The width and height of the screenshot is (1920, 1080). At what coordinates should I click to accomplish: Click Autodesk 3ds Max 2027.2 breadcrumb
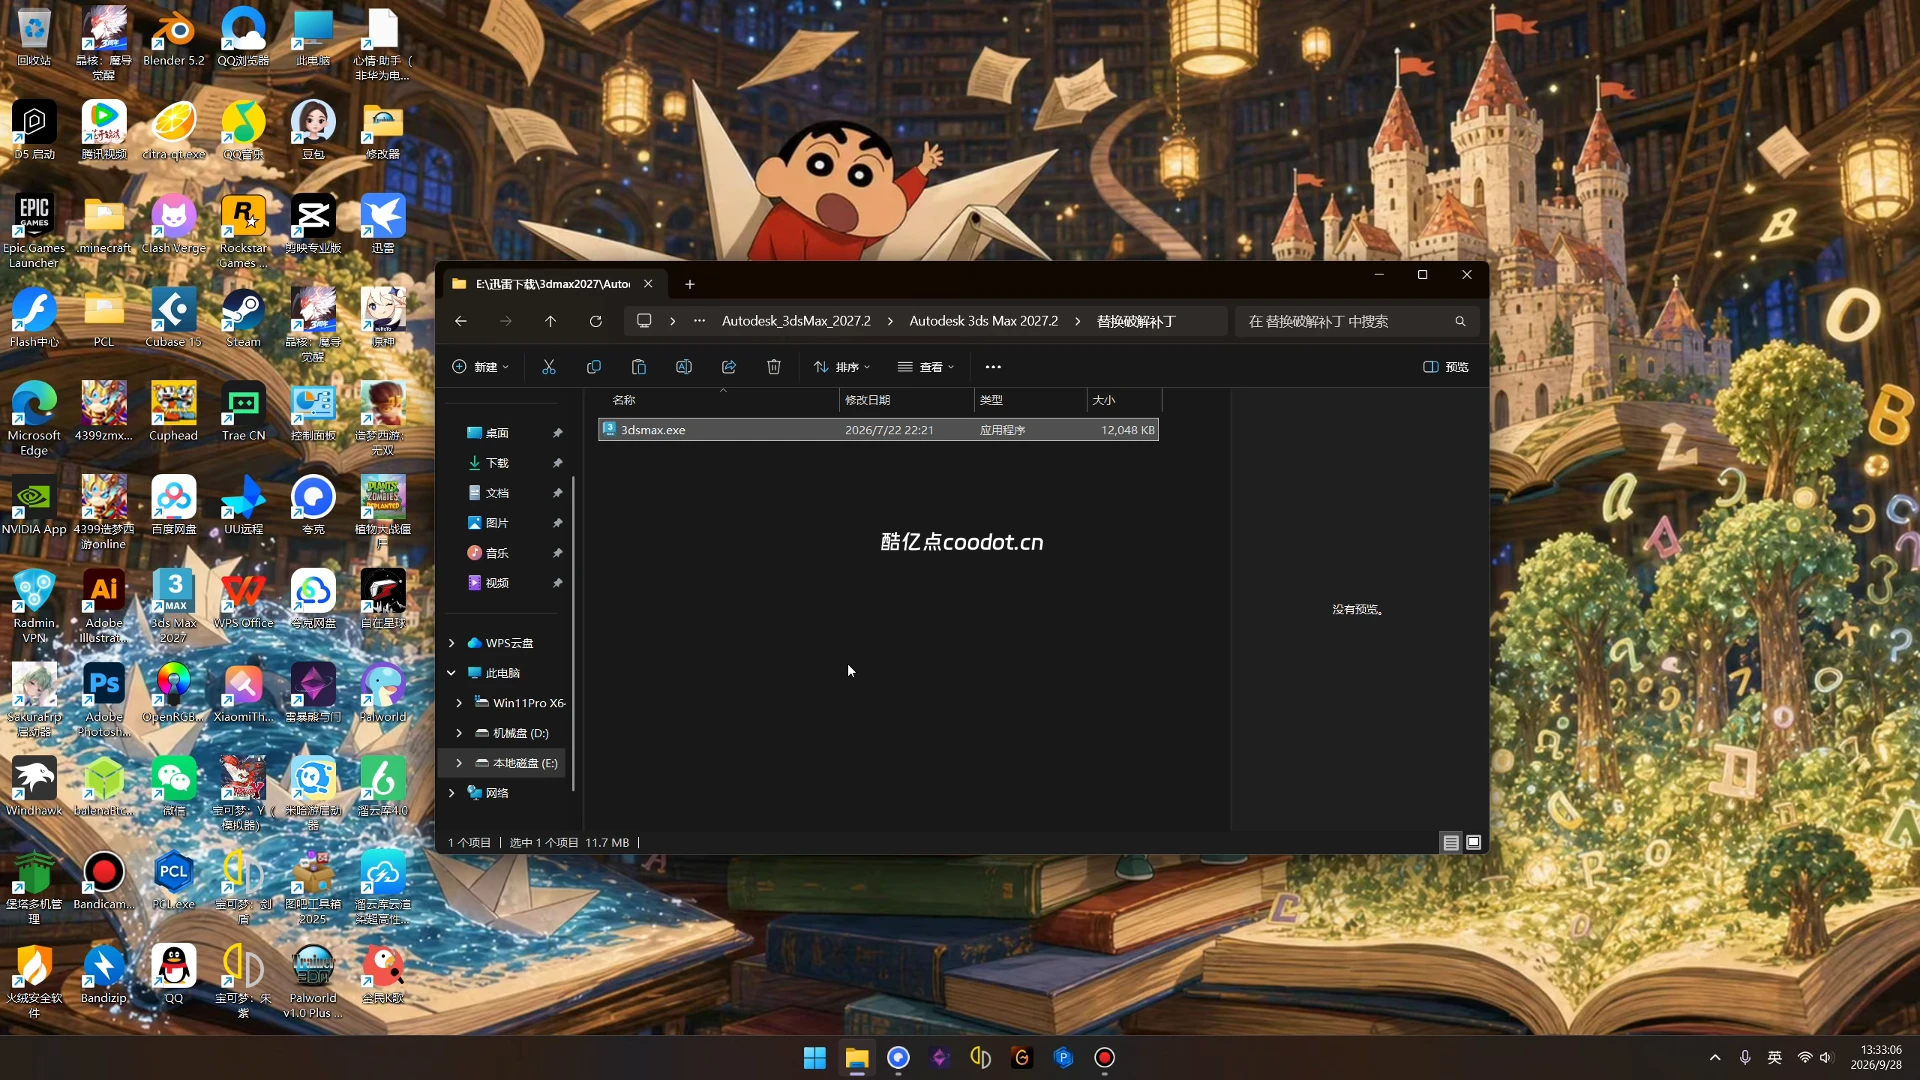[x=983, y=321]
